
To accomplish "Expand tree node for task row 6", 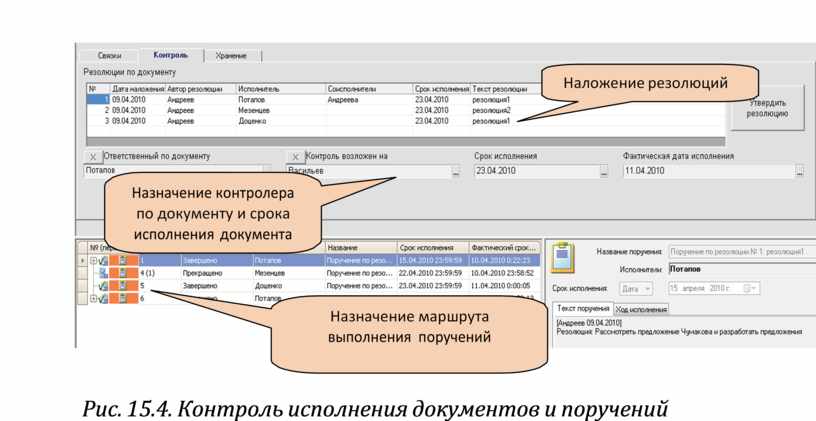I will click(93, 298).
